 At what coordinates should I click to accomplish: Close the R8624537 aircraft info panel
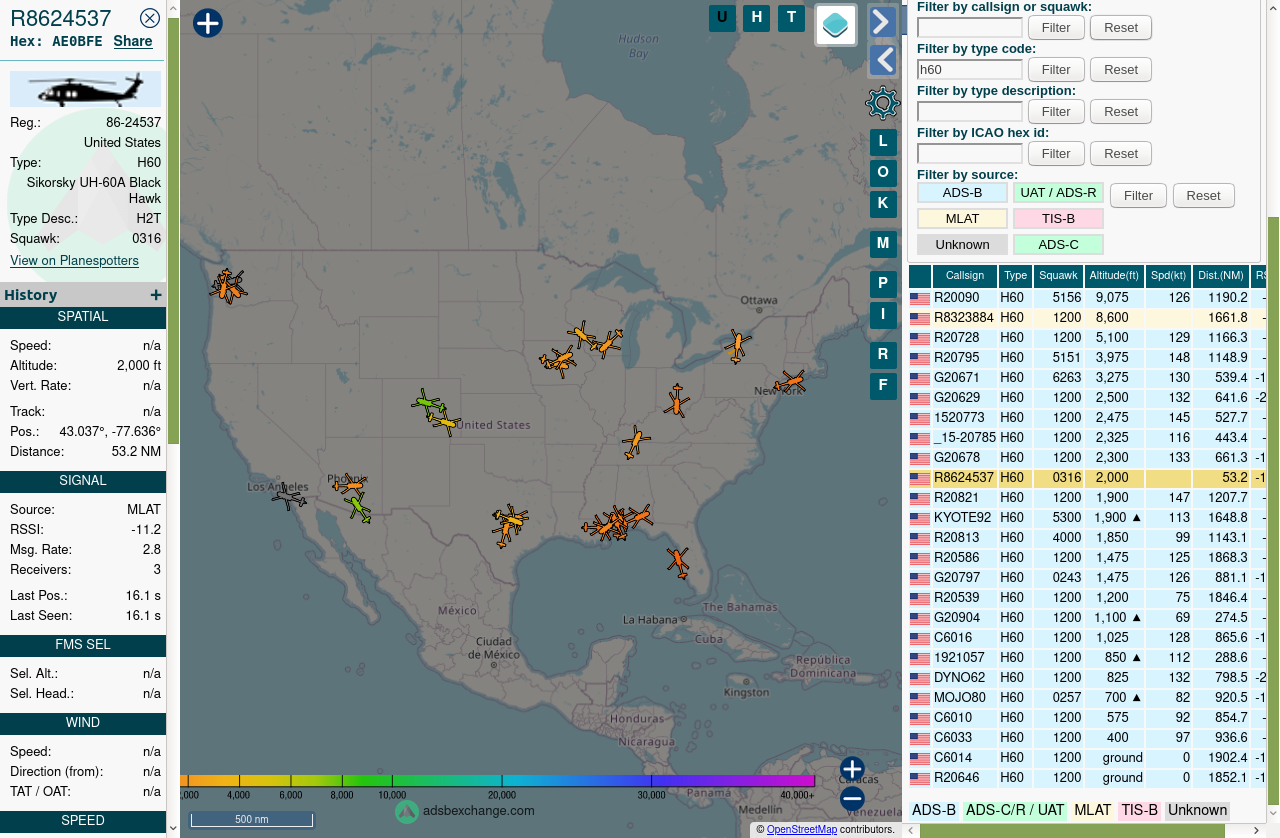[x=150, y=18]
